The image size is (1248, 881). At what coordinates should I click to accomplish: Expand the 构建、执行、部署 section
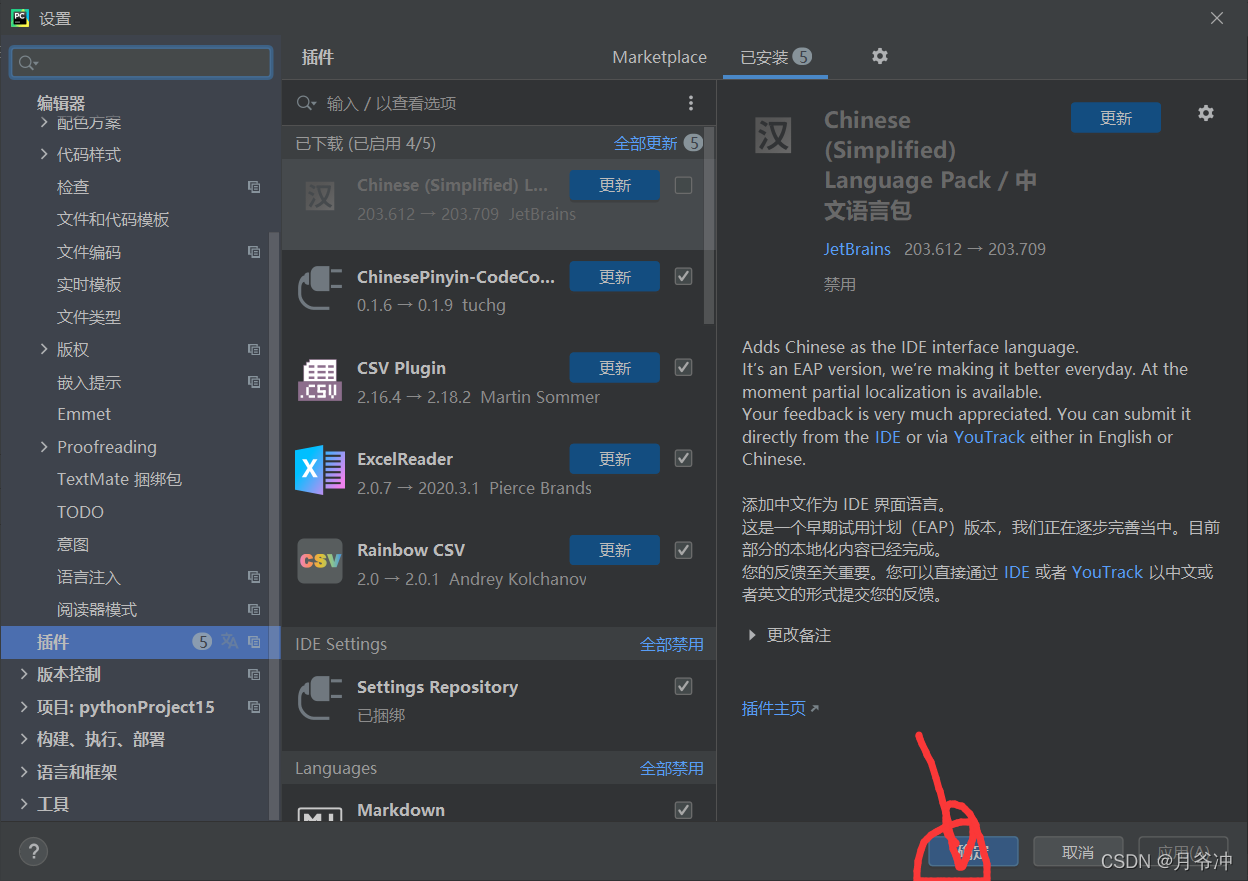24,740
